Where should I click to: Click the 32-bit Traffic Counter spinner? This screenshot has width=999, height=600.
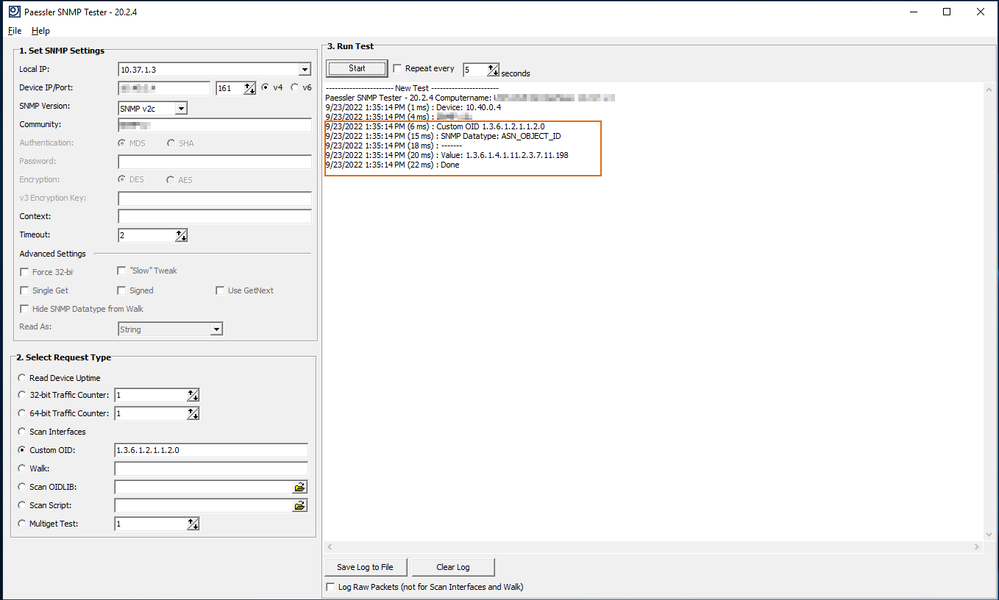[x=193, y=395]
